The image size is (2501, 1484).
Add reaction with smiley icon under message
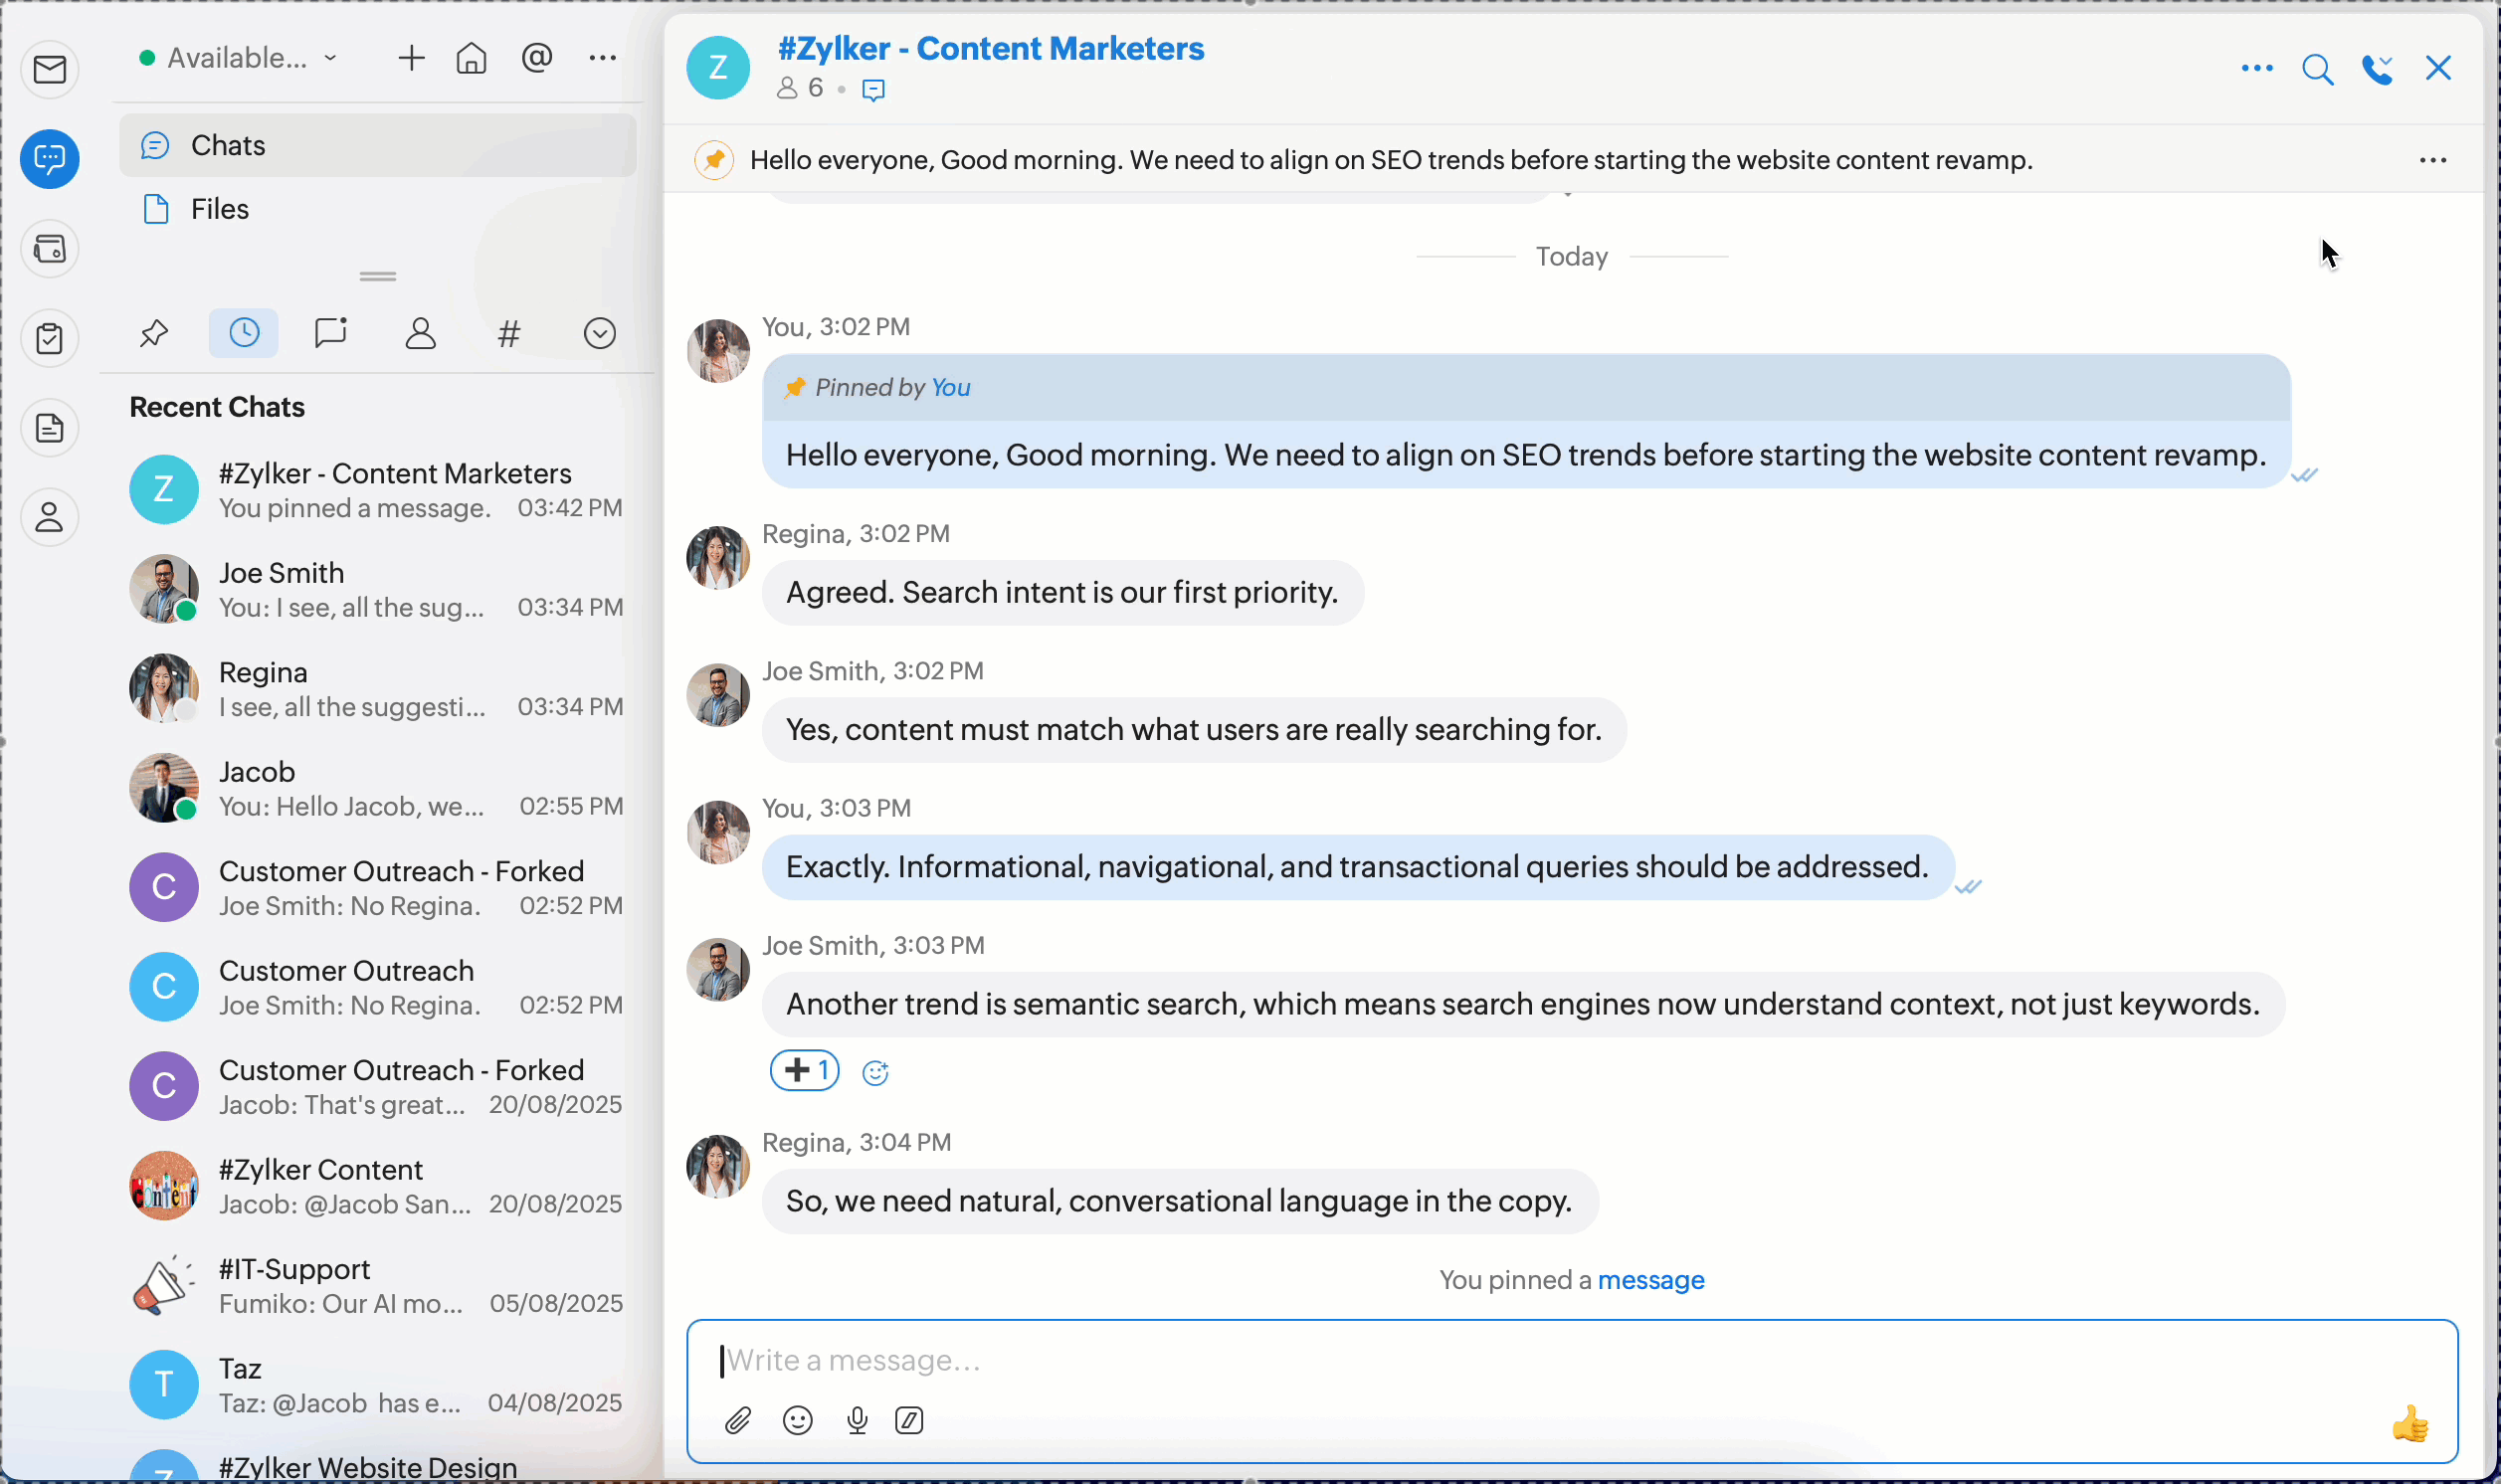tap(875, 1072)
